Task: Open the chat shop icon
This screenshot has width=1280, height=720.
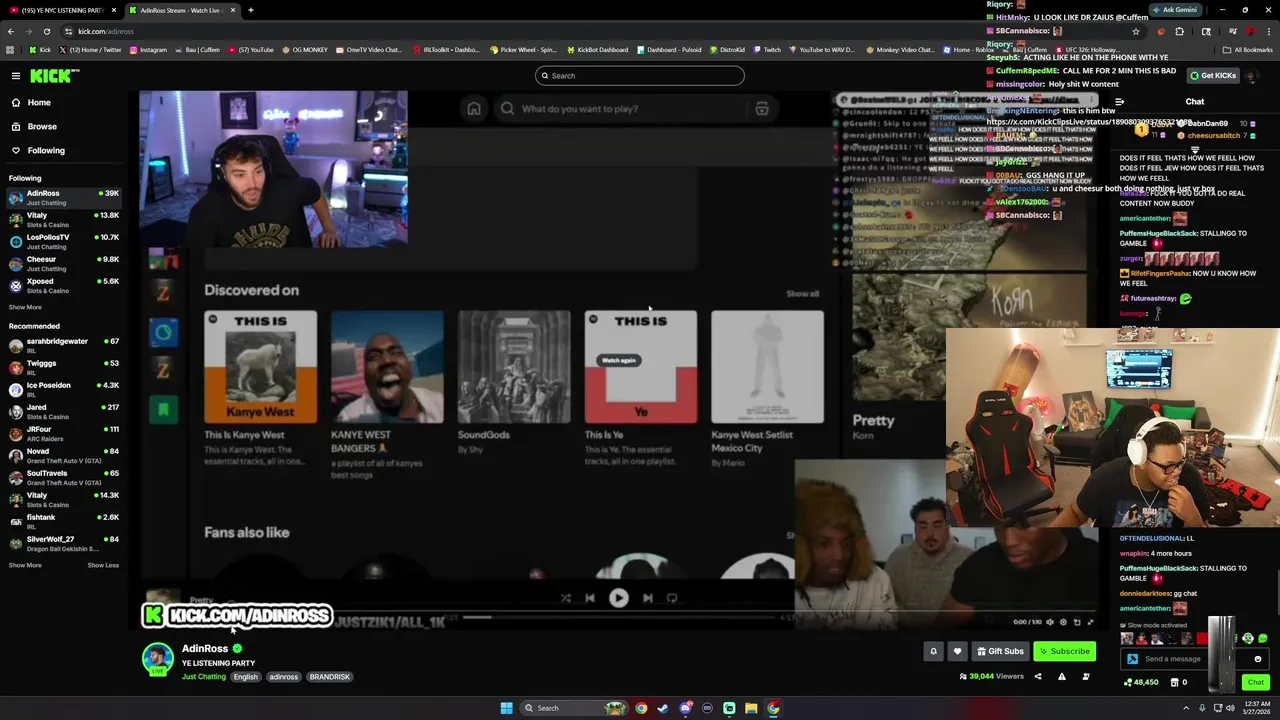Action: click(1175, 682)
